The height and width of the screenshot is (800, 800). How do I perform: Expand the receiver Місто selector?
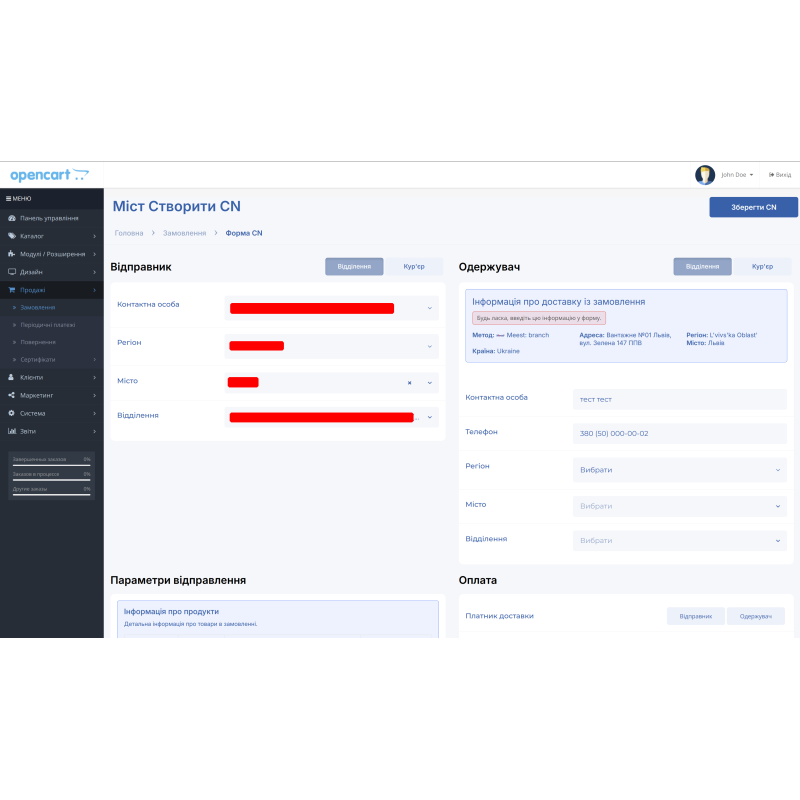coord(678,506)
